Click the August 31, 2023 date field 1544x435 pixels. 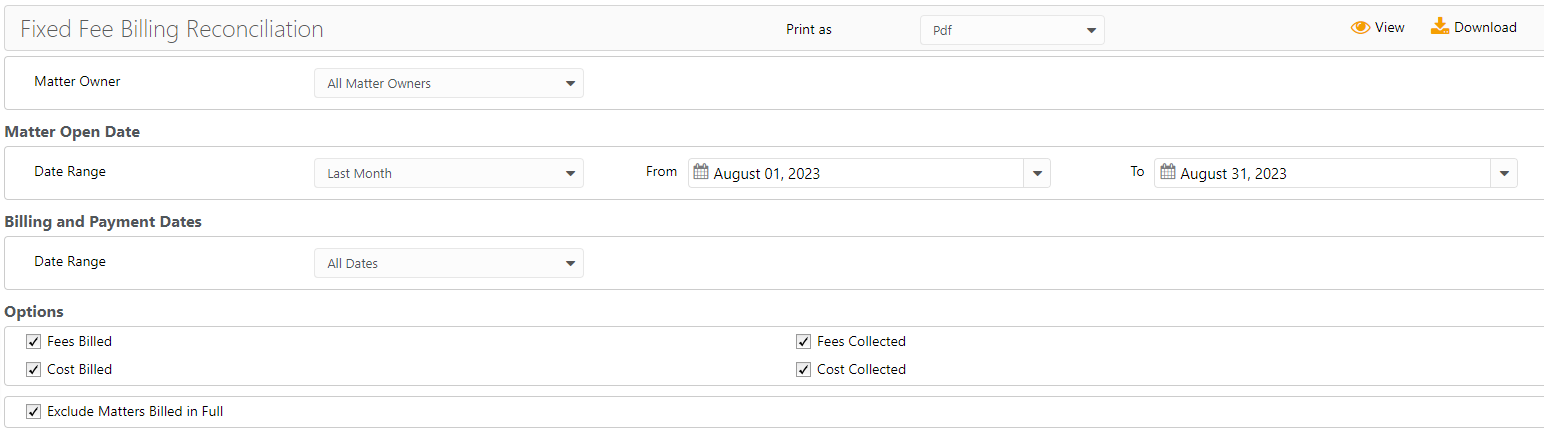pyautogui.click(x=1320, y=174)
